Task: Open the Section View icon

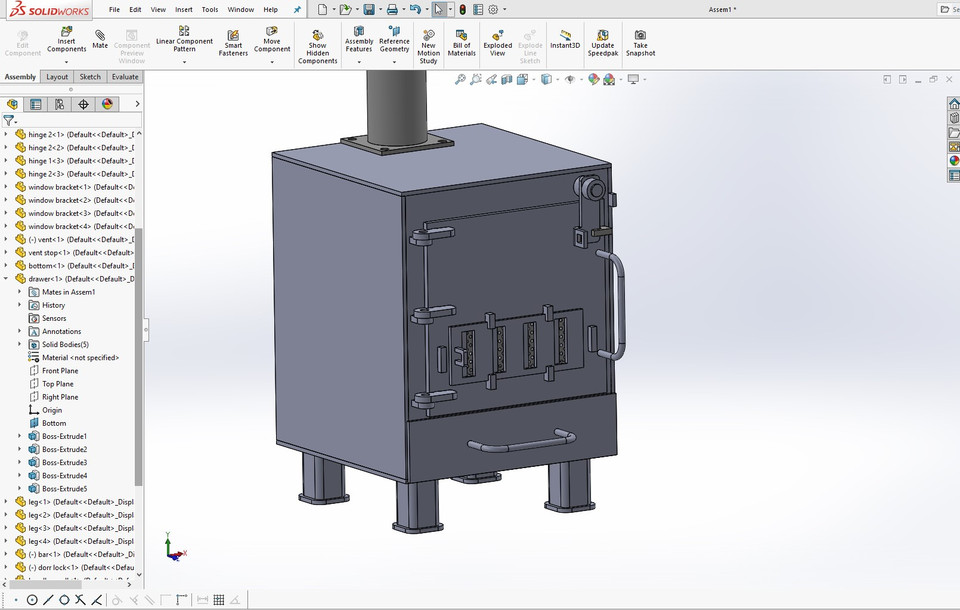Action: [x=508, y=79]
